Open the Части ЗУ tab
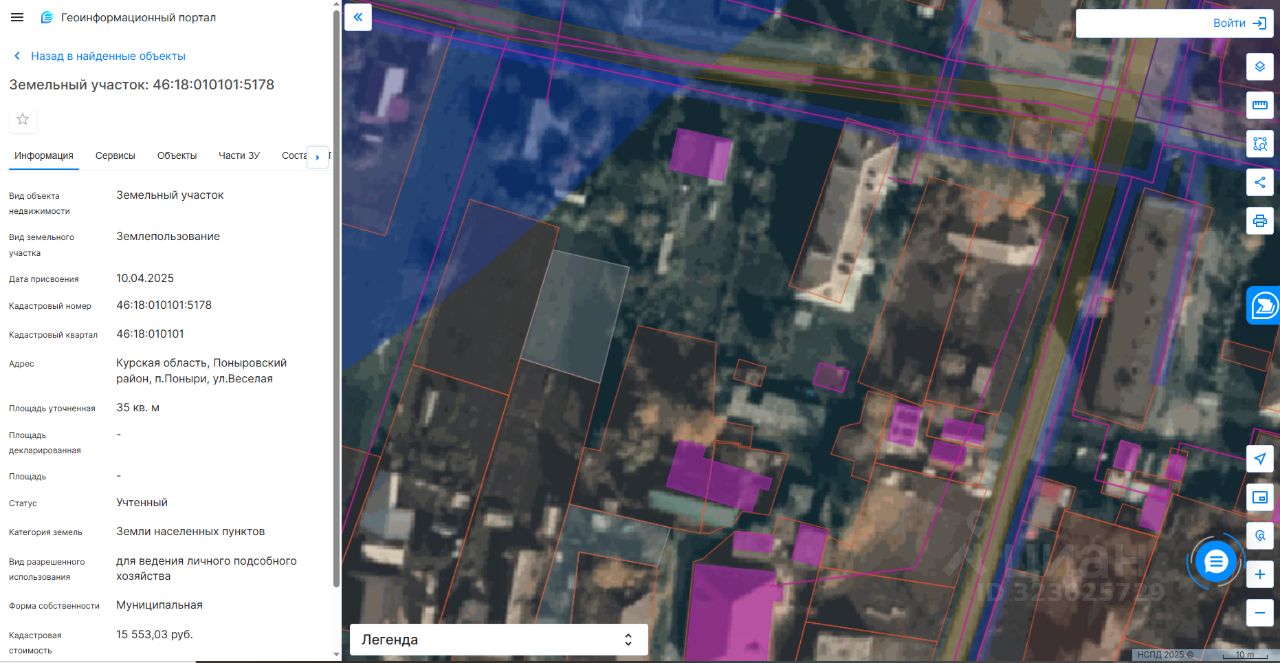1280x663 pixels. (239, 155)
